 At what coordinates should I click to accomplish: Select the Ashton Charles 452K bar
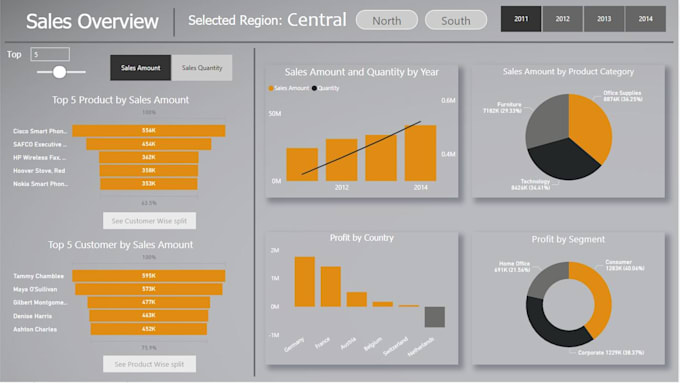click(149, 329)
